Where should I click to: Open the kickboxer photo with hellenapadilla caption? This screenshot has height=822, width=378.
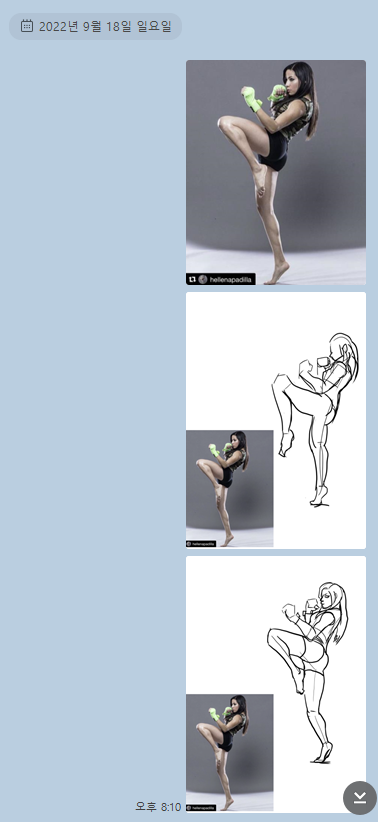tap(276, 172)
